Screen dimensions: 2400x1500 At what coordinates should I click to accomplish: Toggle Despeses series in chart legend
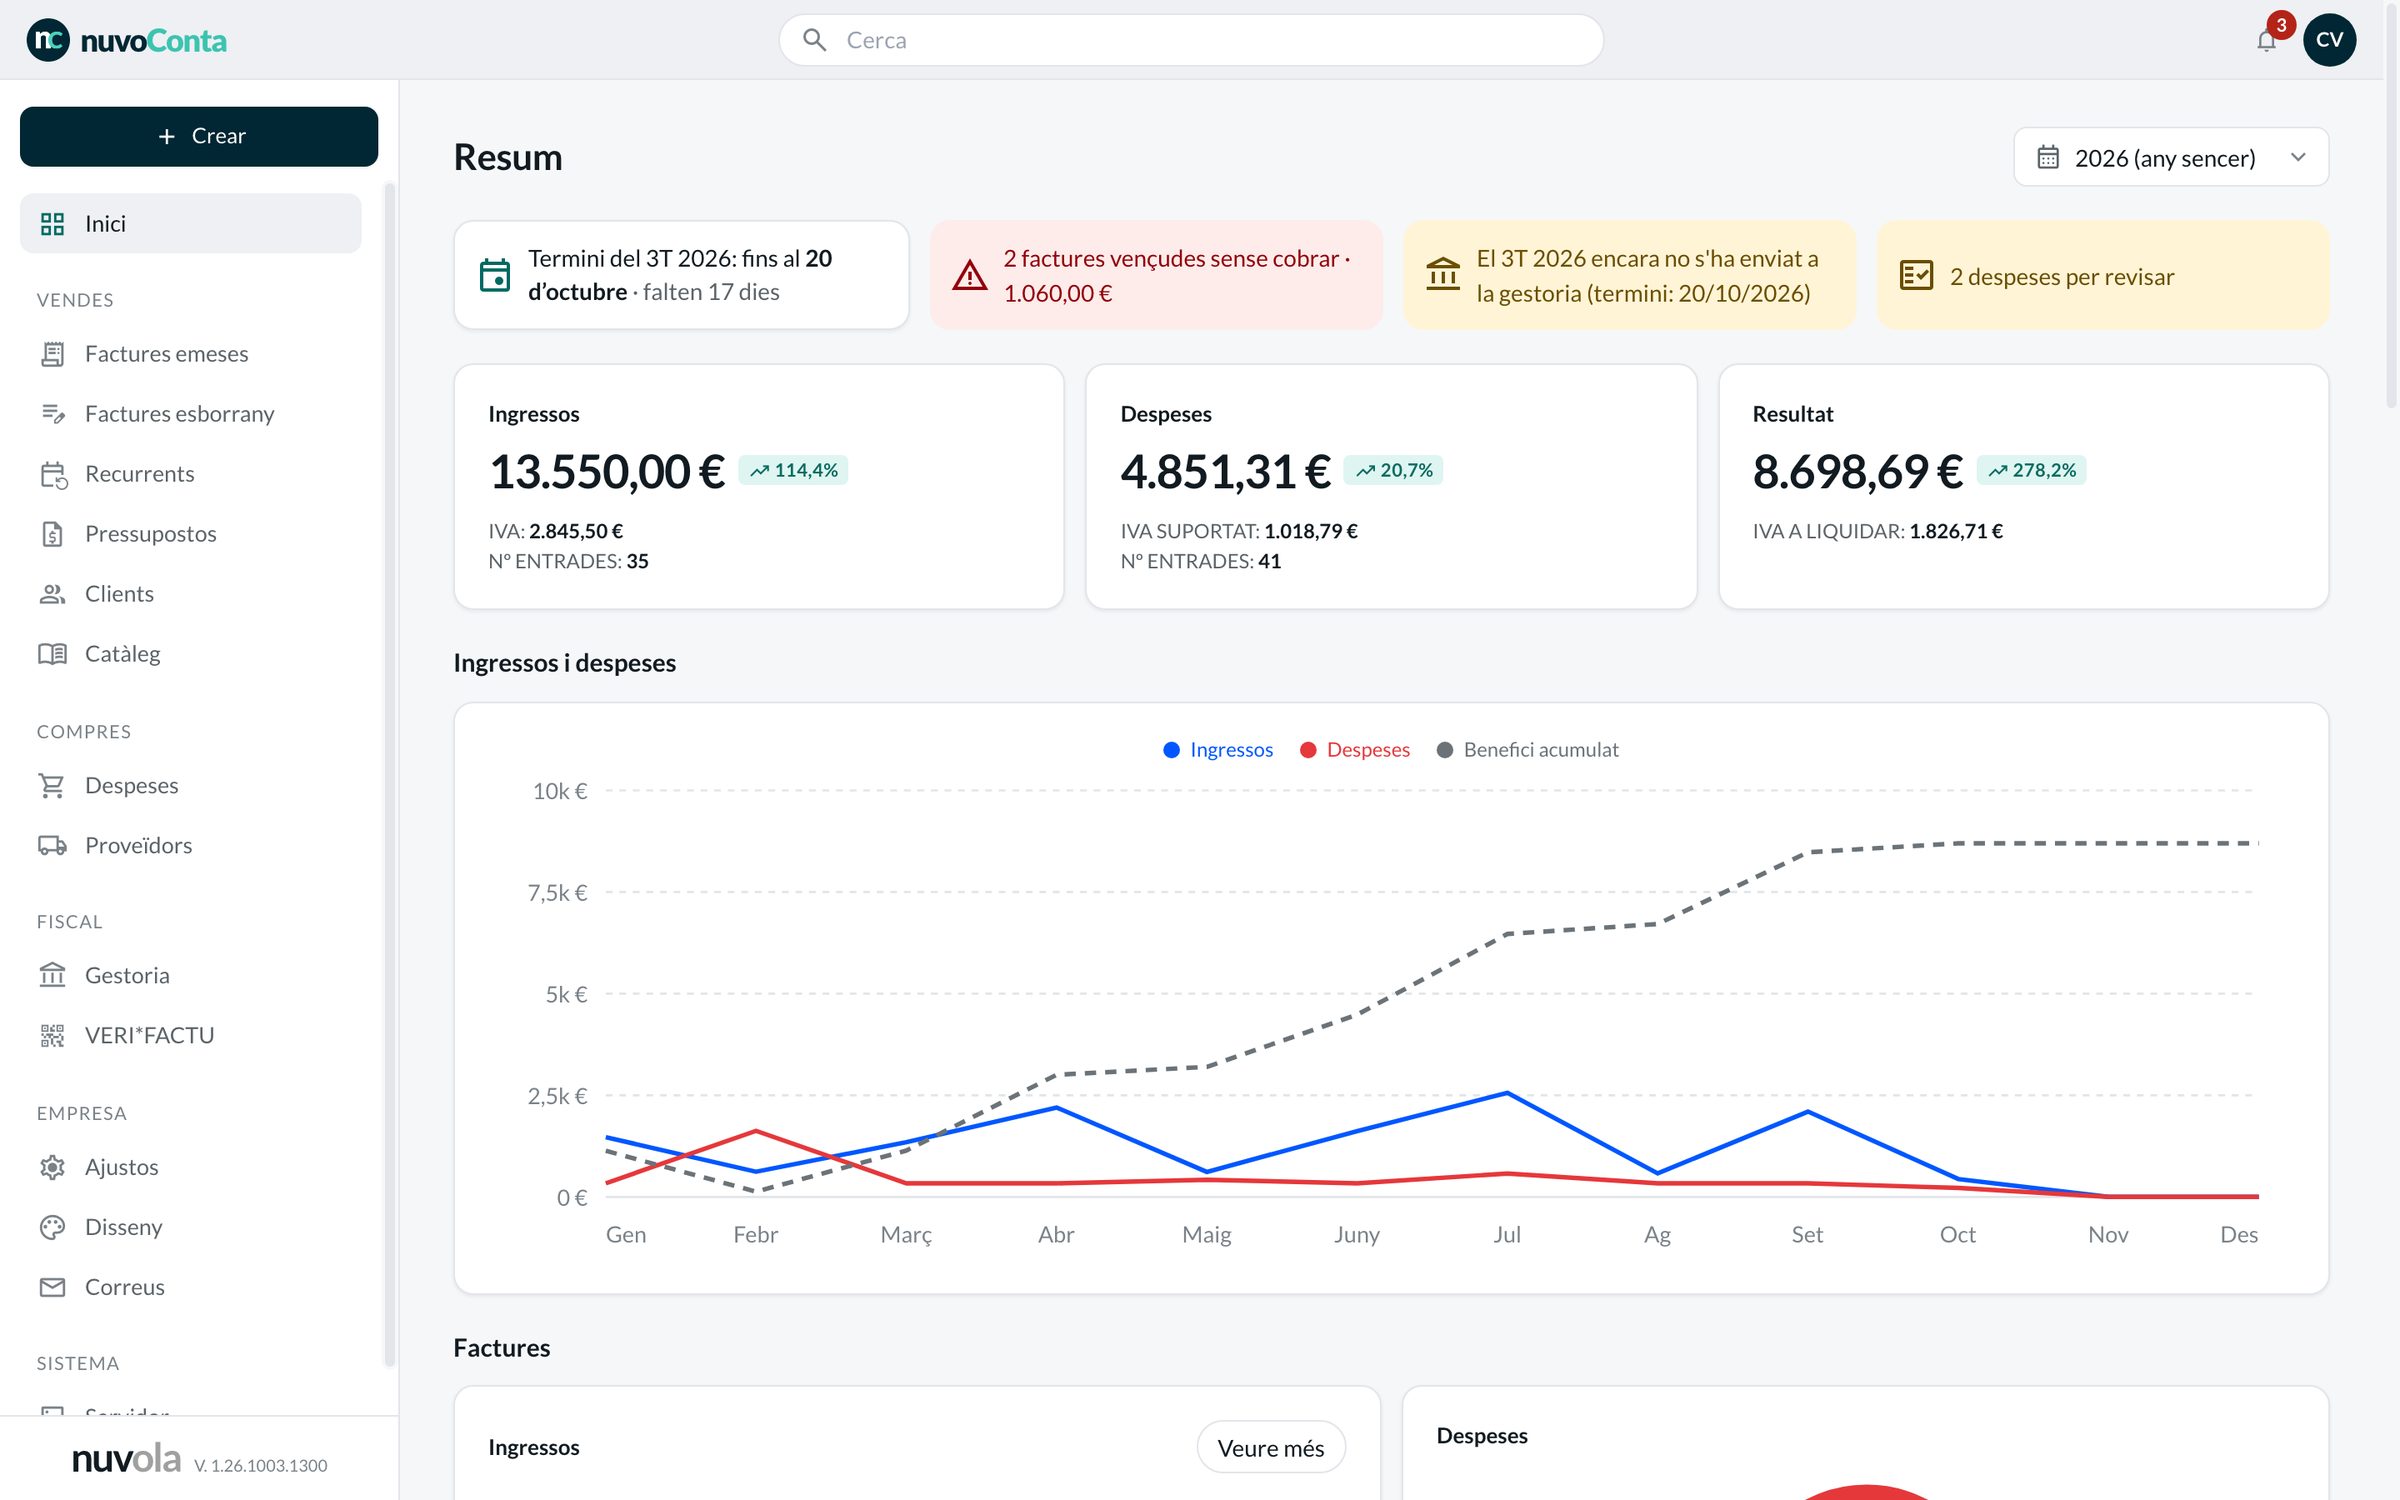1354,750
